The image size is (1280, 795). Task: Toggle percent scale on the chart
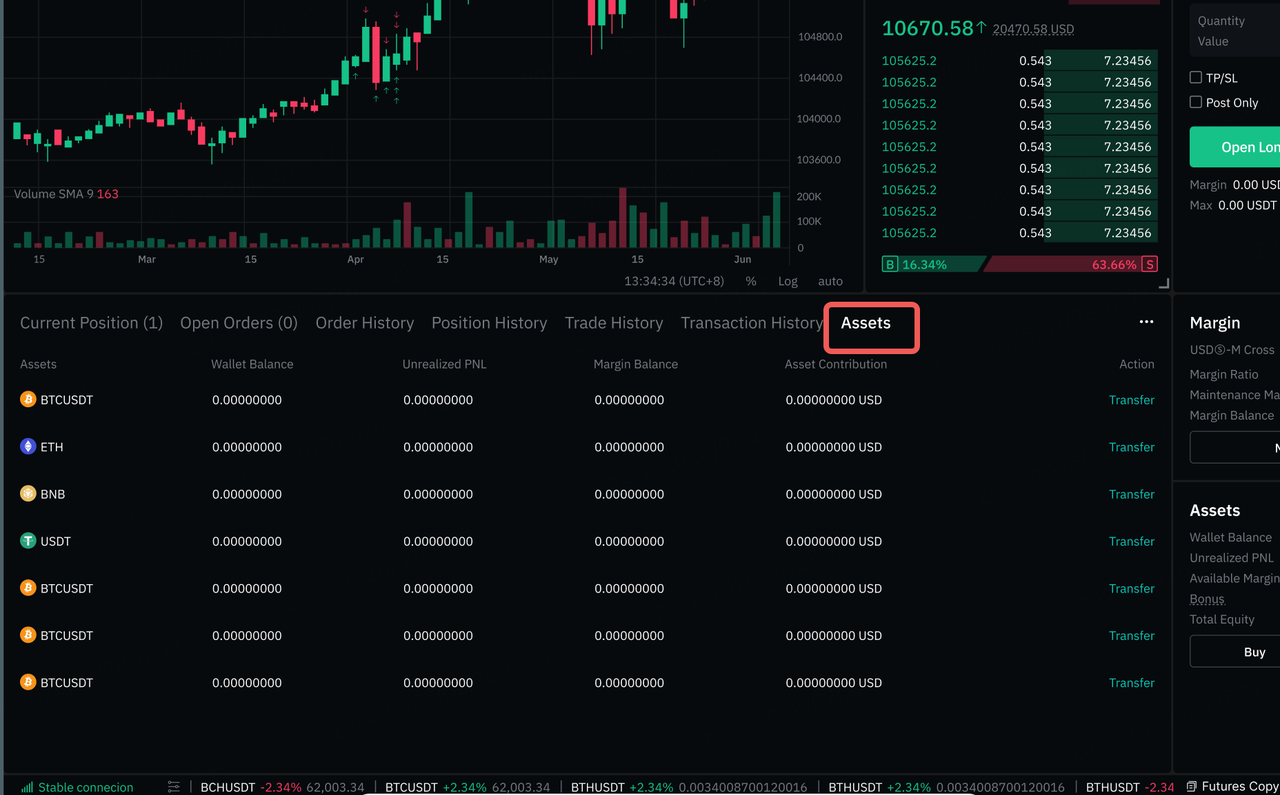(751, 281)
